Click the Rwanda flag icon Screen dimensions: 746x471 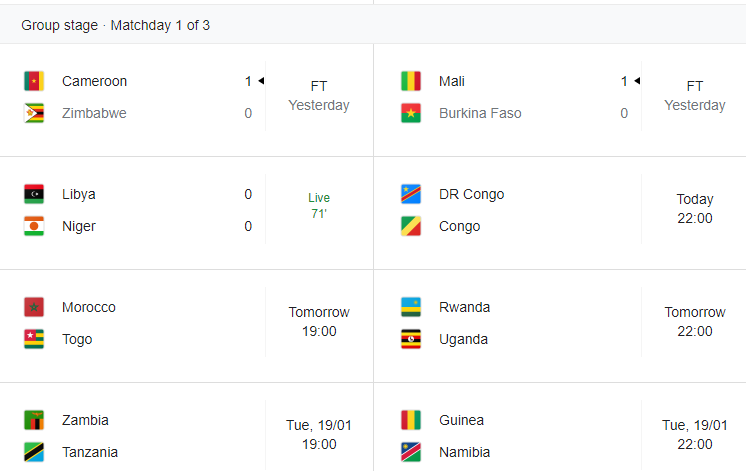tap(411, 307)
